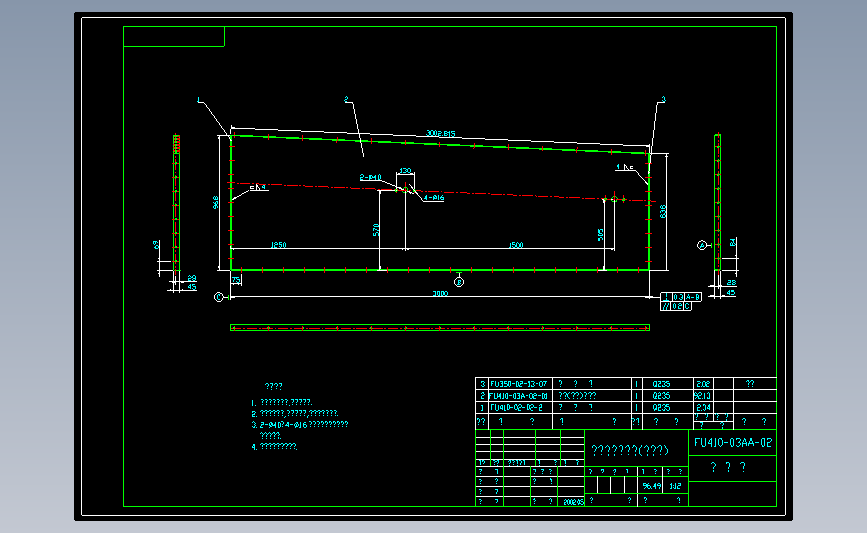Select the 63 dimension on left side view

[156, 244]
